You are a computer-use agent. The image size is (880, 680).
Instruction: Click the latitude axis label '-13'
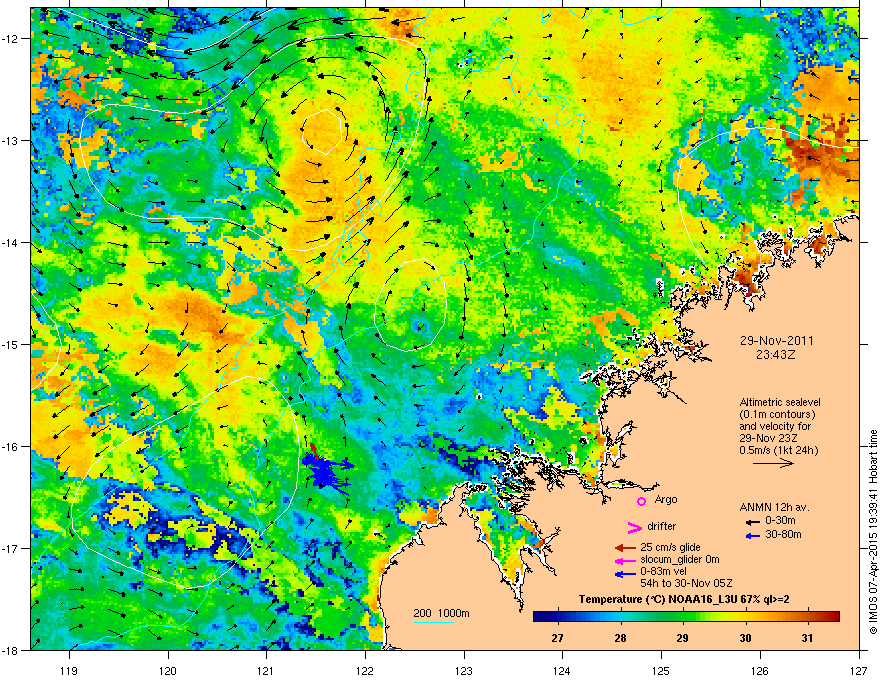pos(11,140)
